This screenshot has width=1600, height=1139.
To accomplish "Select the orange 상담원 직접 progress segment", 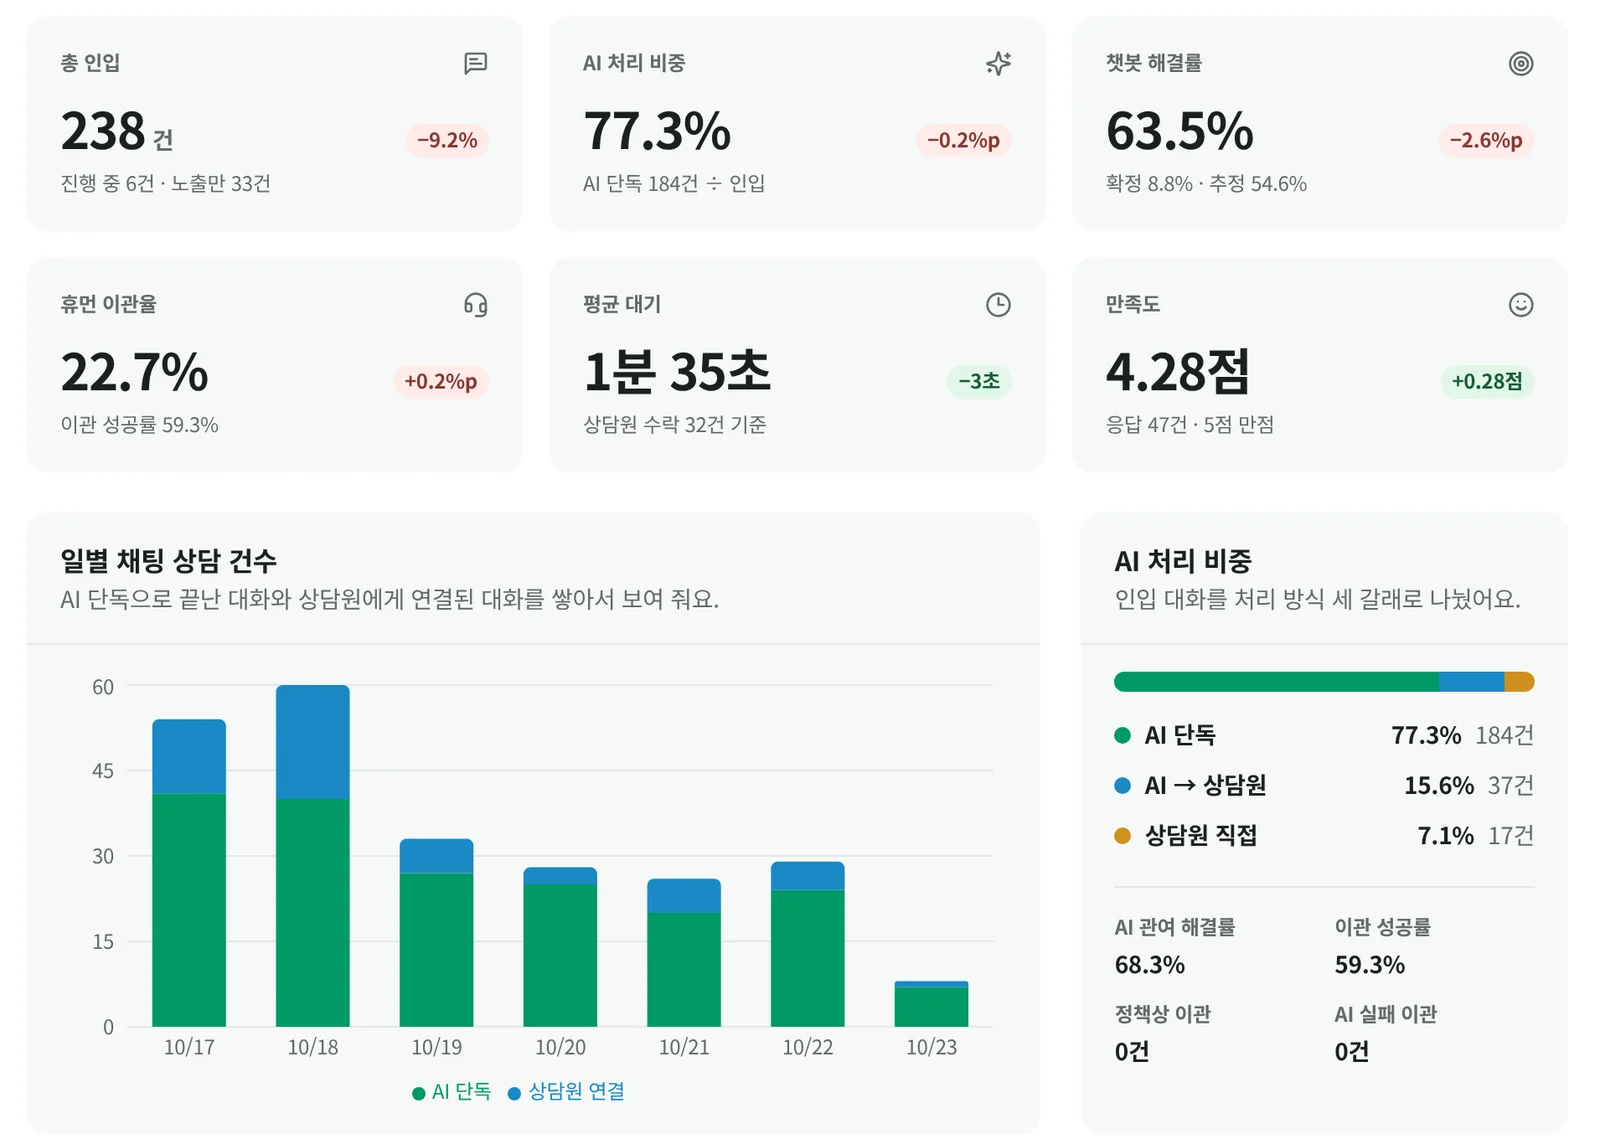I will [x=1519, y=682].
